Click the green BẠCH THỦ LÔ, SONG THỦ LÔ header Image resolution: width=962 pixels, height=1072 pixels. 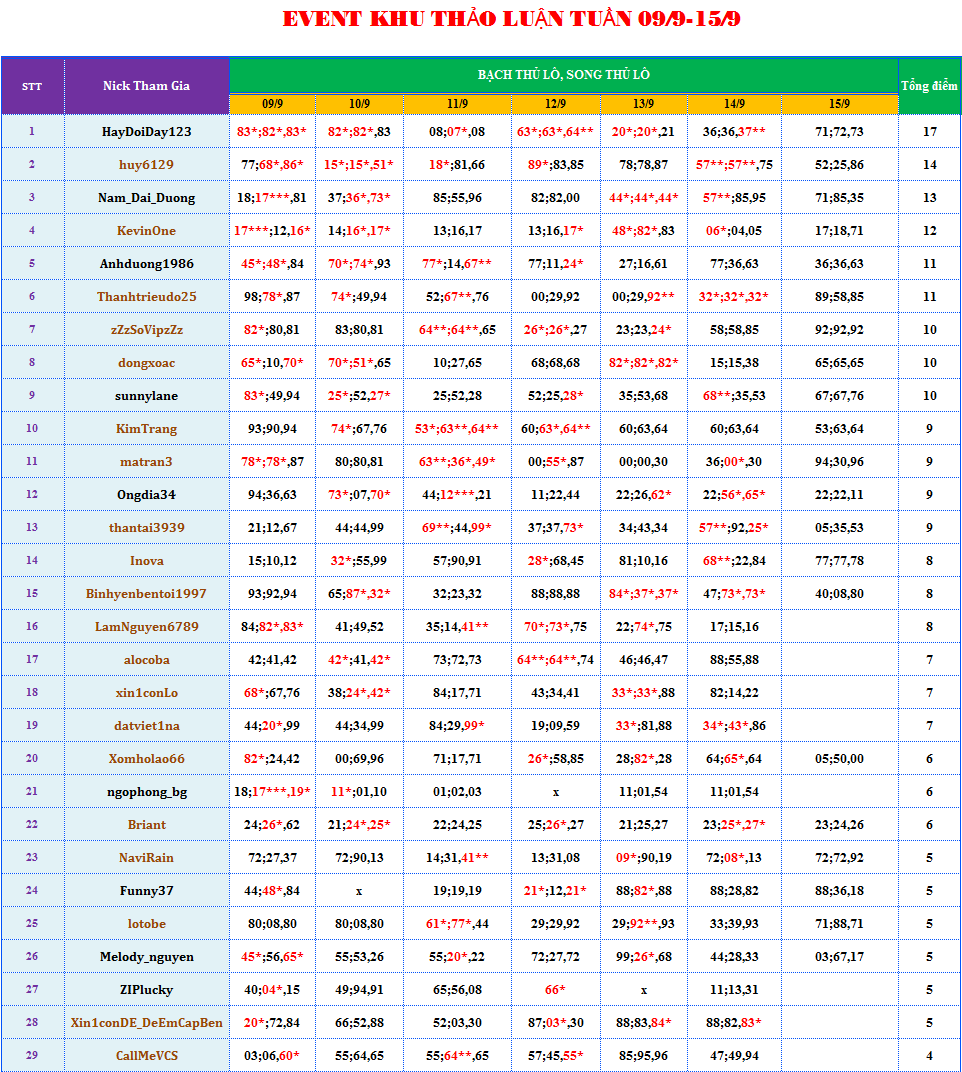(x=563, y=75)
